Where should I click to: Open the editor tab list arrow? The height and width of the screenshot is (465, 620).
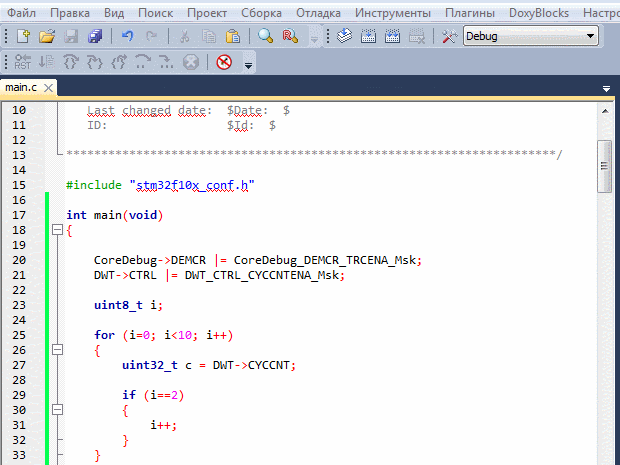[x=606, y=89]
